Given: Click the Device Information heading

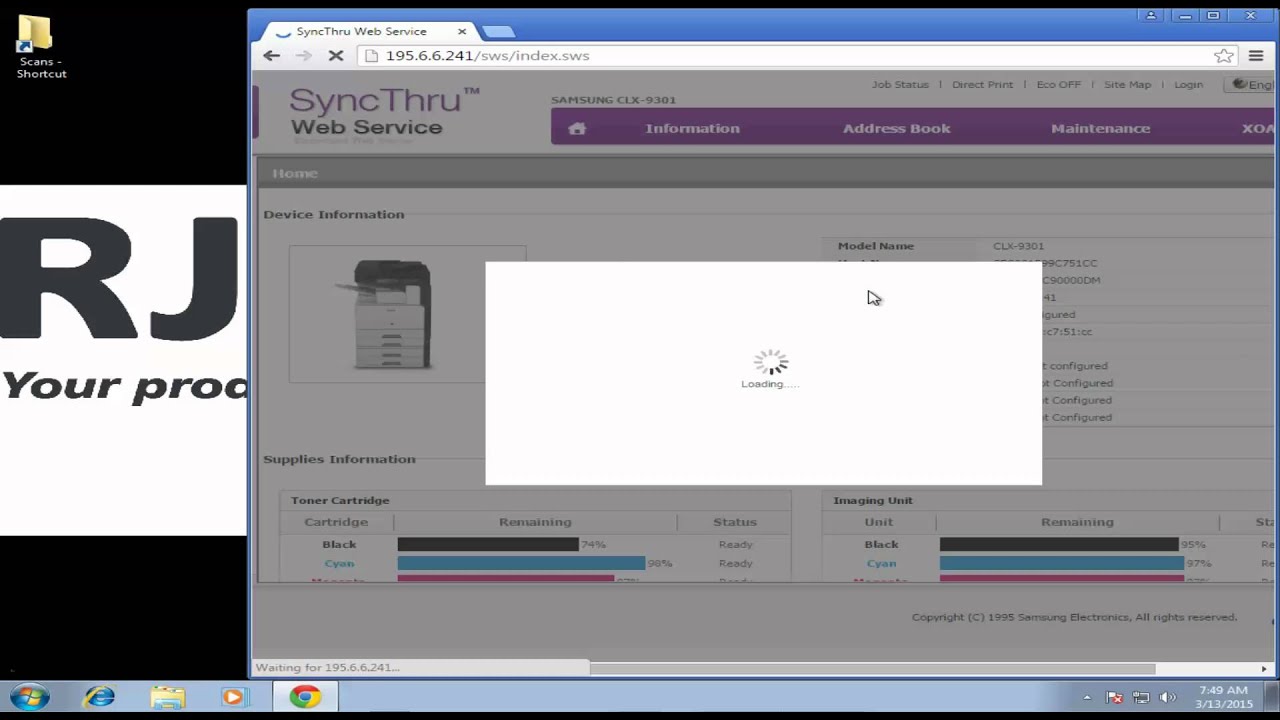Looking at the screenshot, I should [x=334, y=214].
